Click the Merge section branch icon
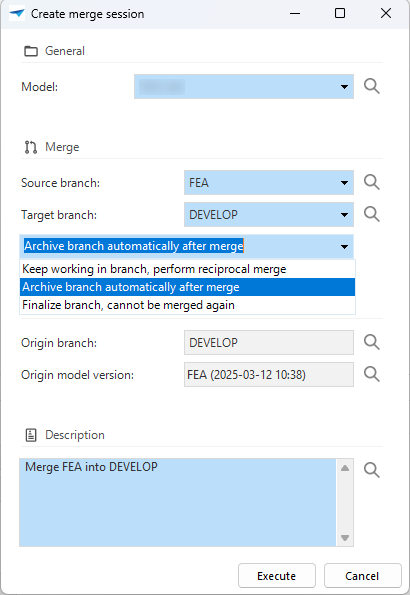The width and height of the screenshot is (410, 595). click(31, 147)
